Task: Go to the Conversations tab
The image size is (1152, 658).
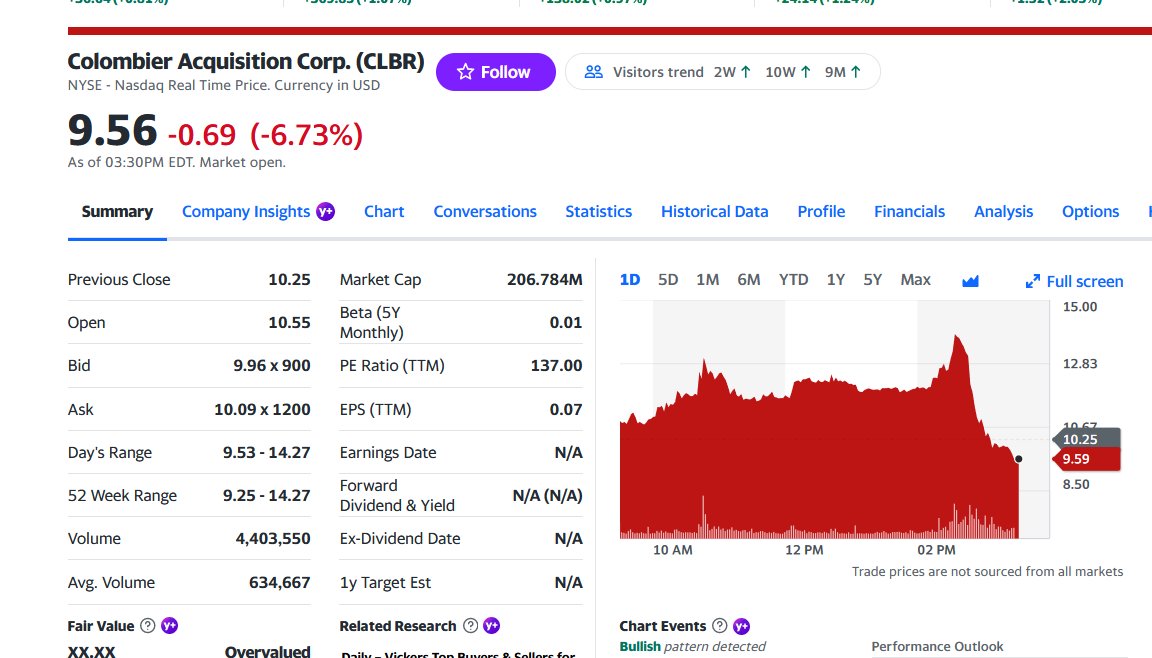Action: (485, 212)
